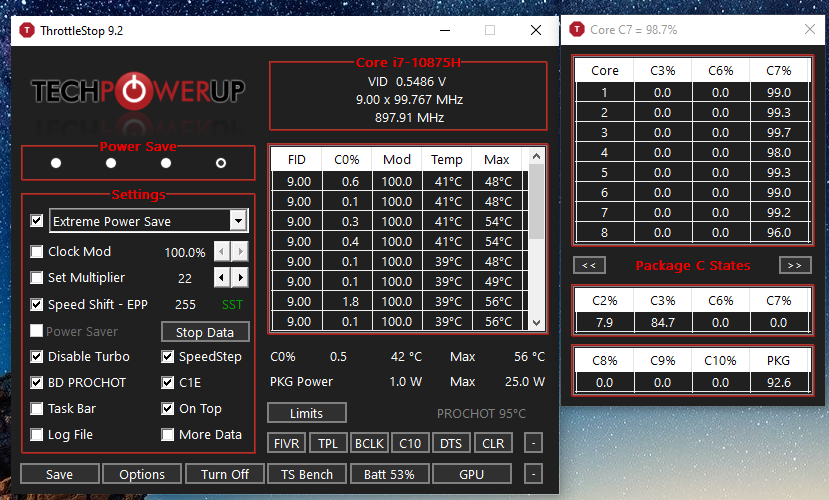Click the core table scrollbar thumb

click(x=536, y=201)
